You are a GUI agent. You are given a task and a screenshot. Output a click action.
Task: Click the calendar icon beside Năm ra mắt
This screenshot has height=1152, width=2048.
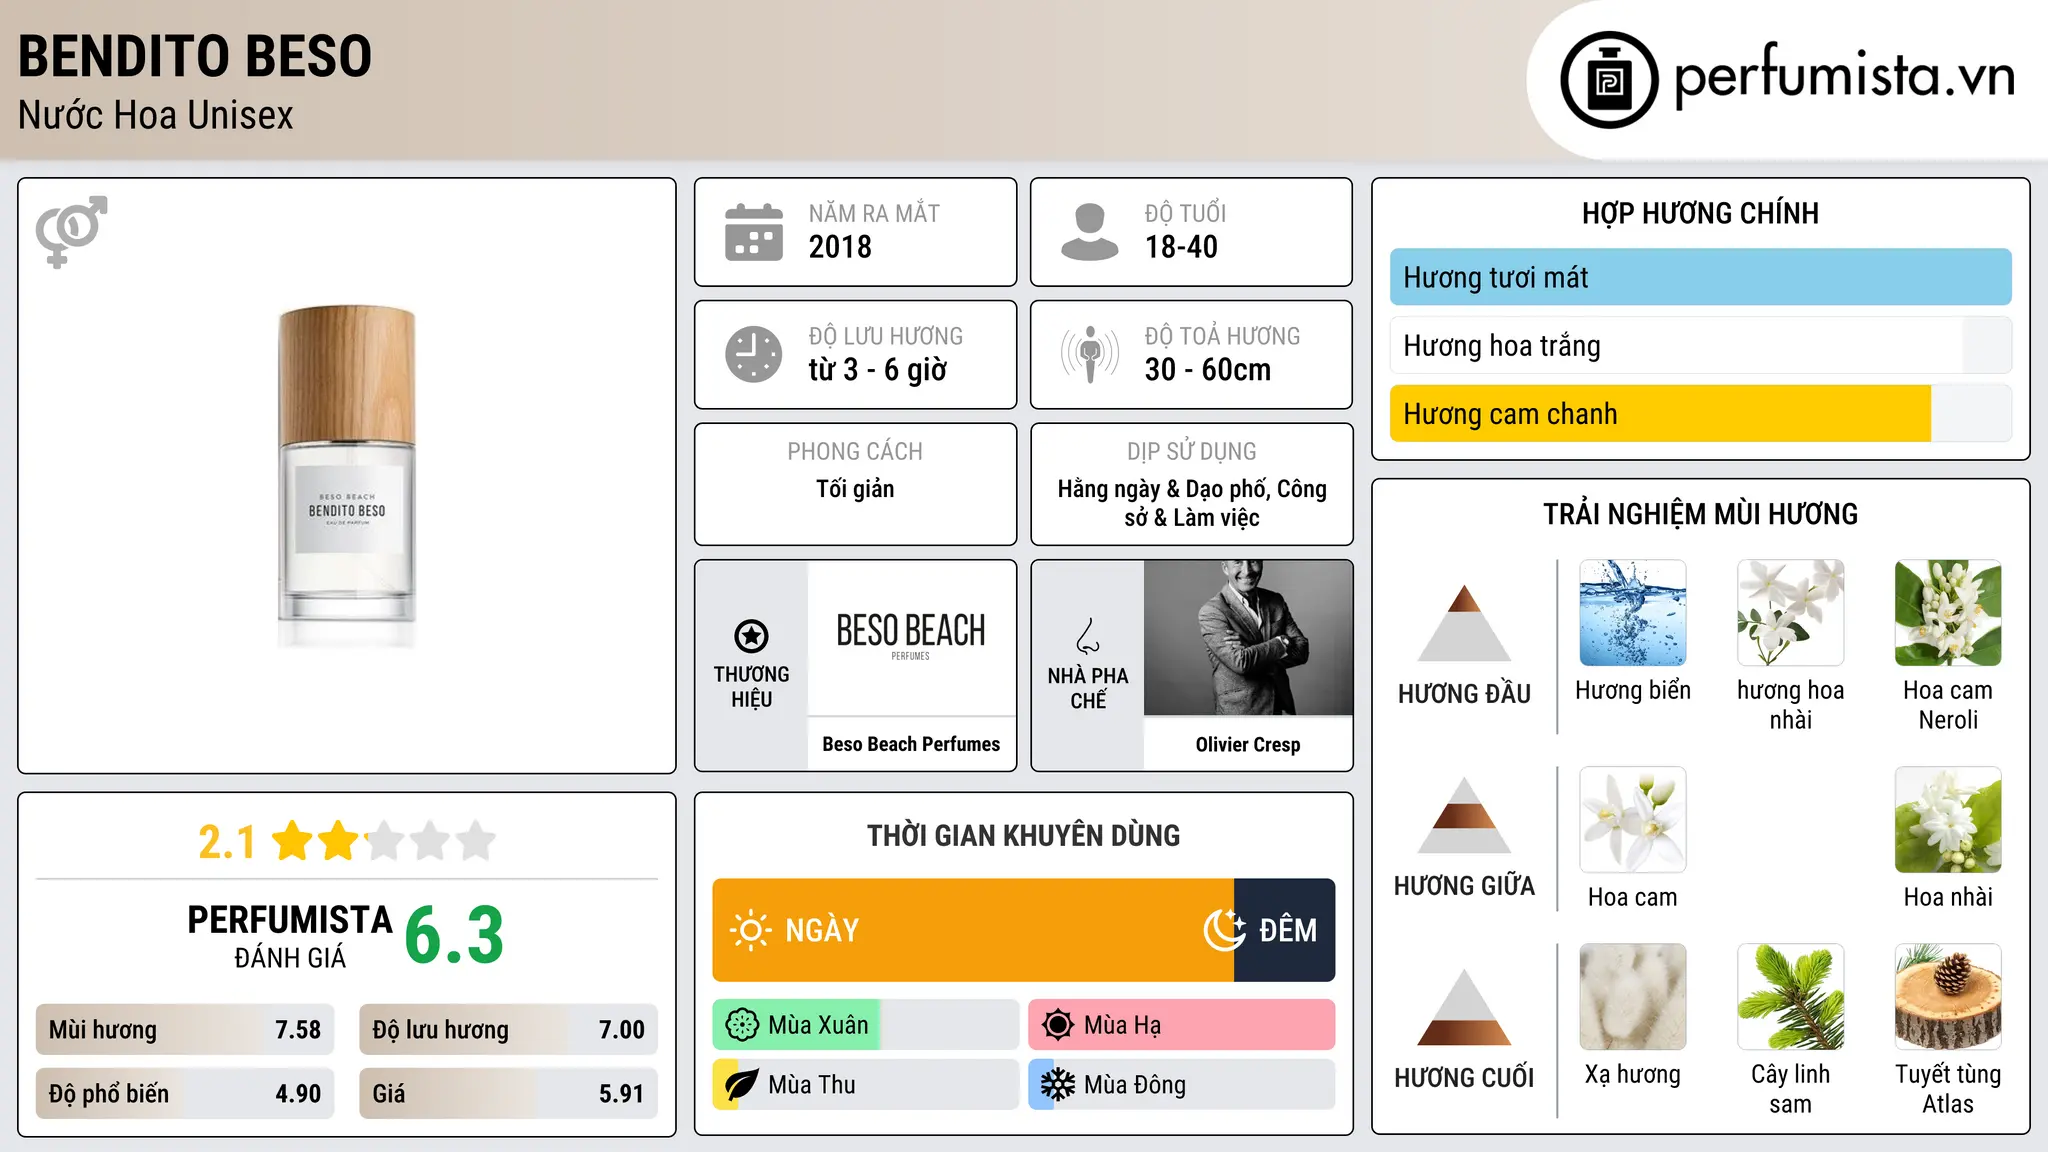754,232
